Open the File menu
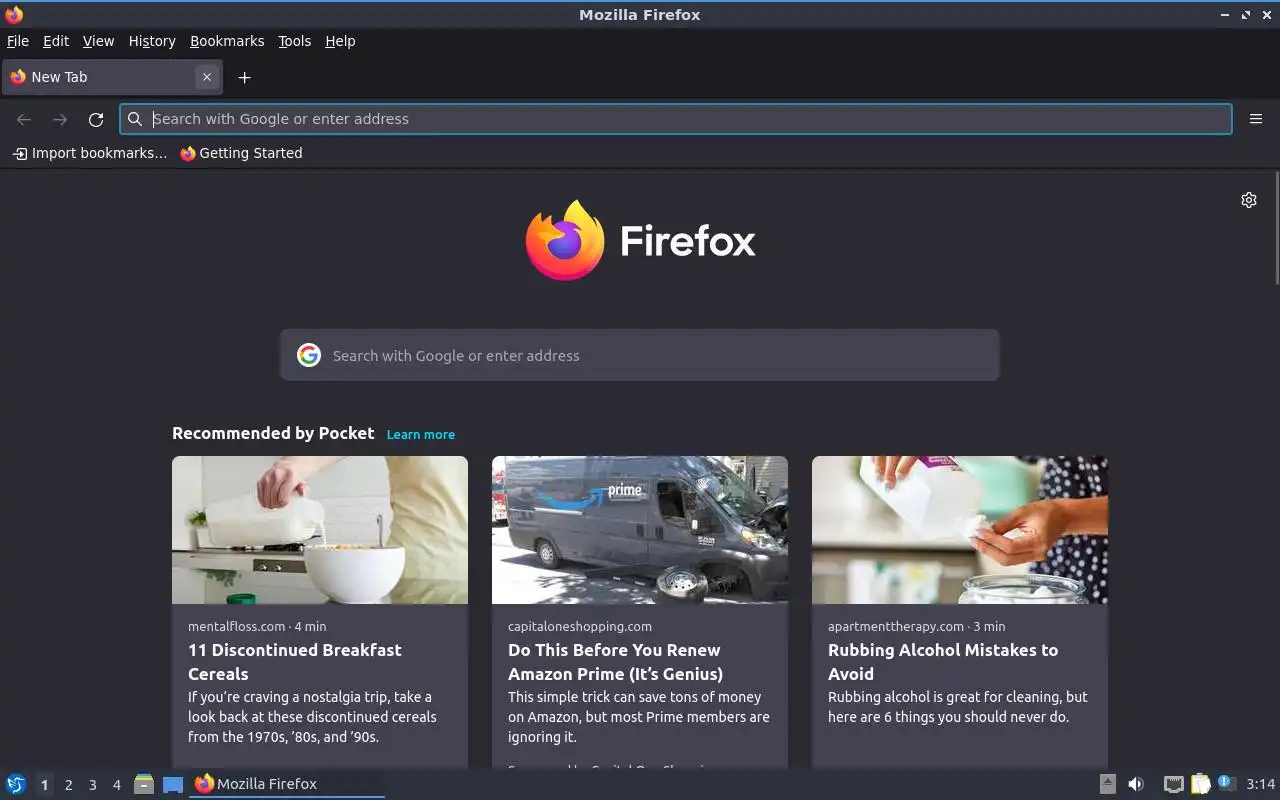Screen dimensions: 1280x800 coord(18,41)
